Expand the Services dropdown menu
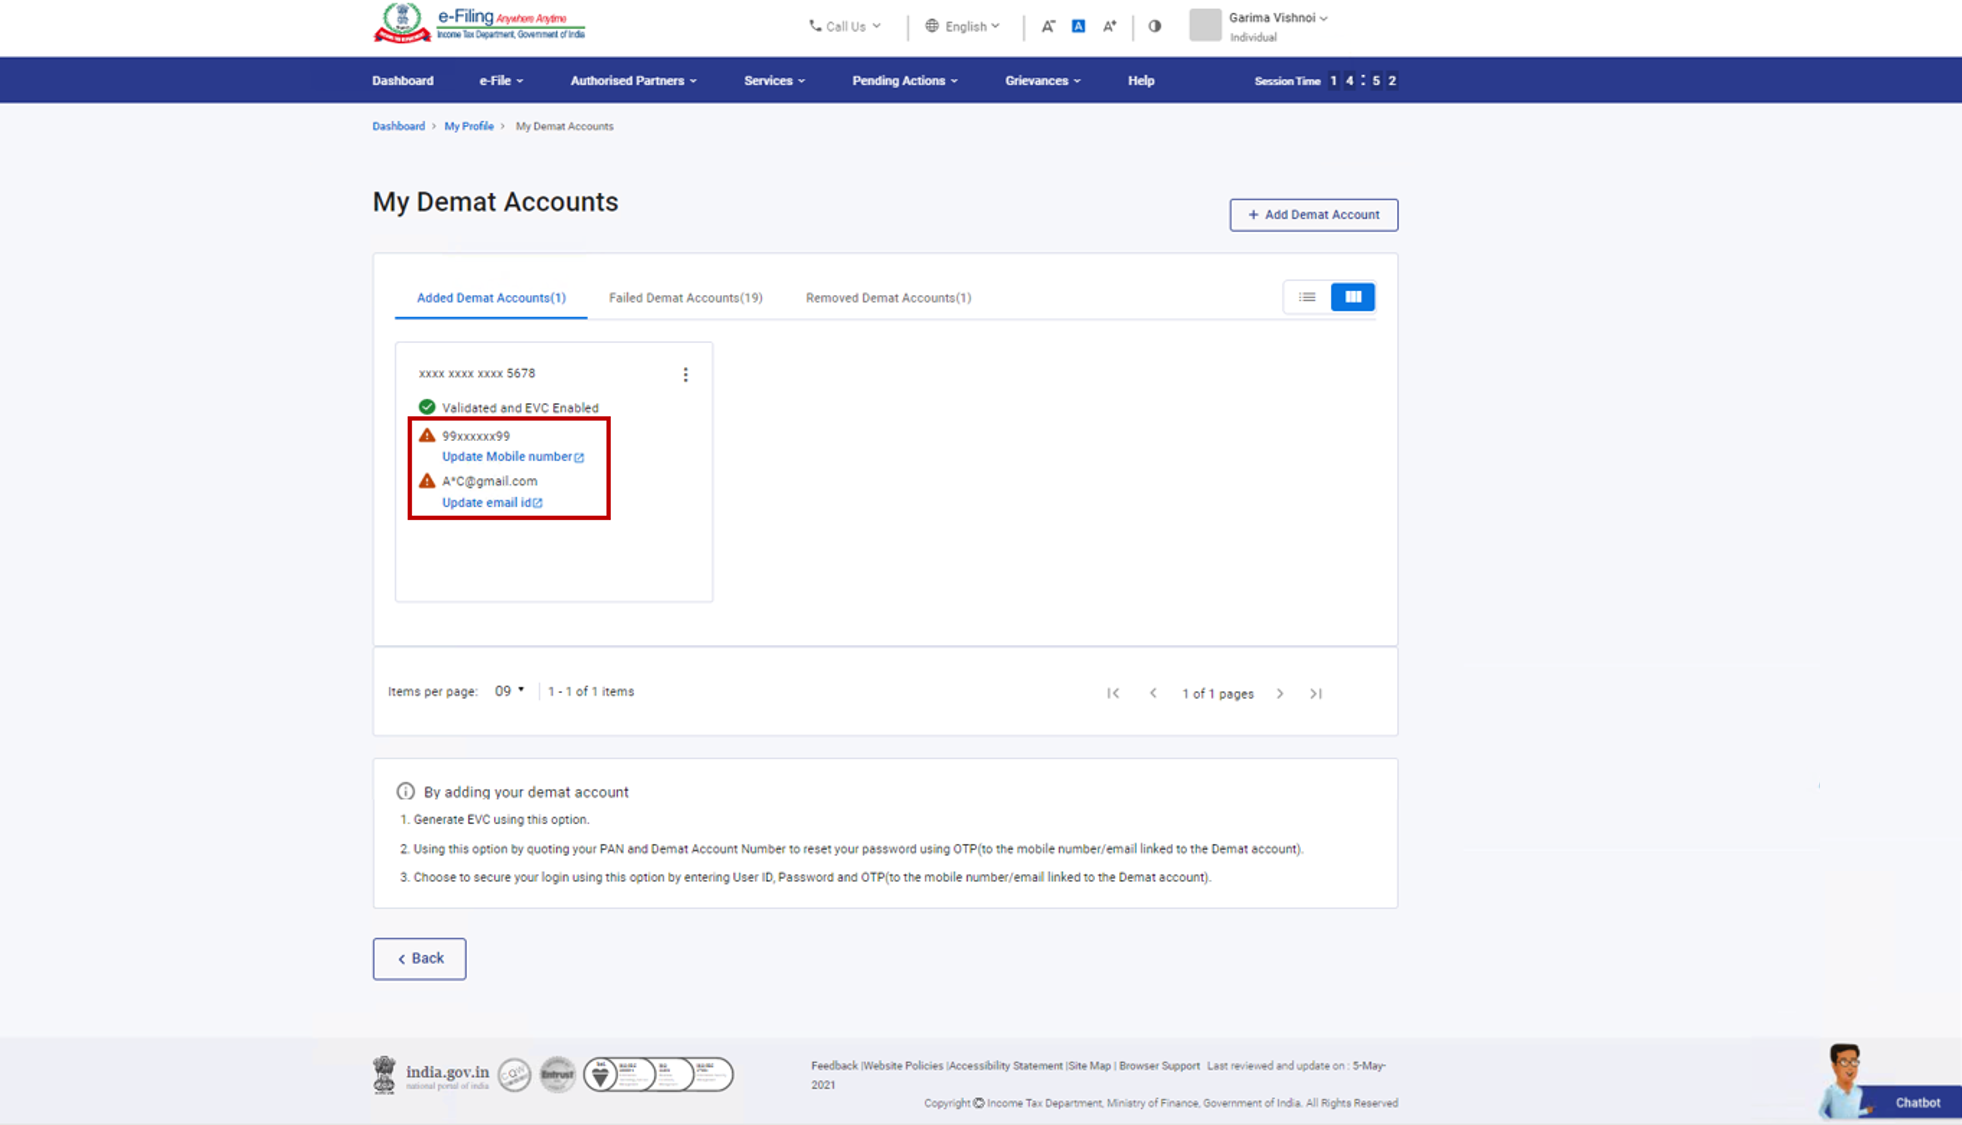 click(x=775, y=79)
